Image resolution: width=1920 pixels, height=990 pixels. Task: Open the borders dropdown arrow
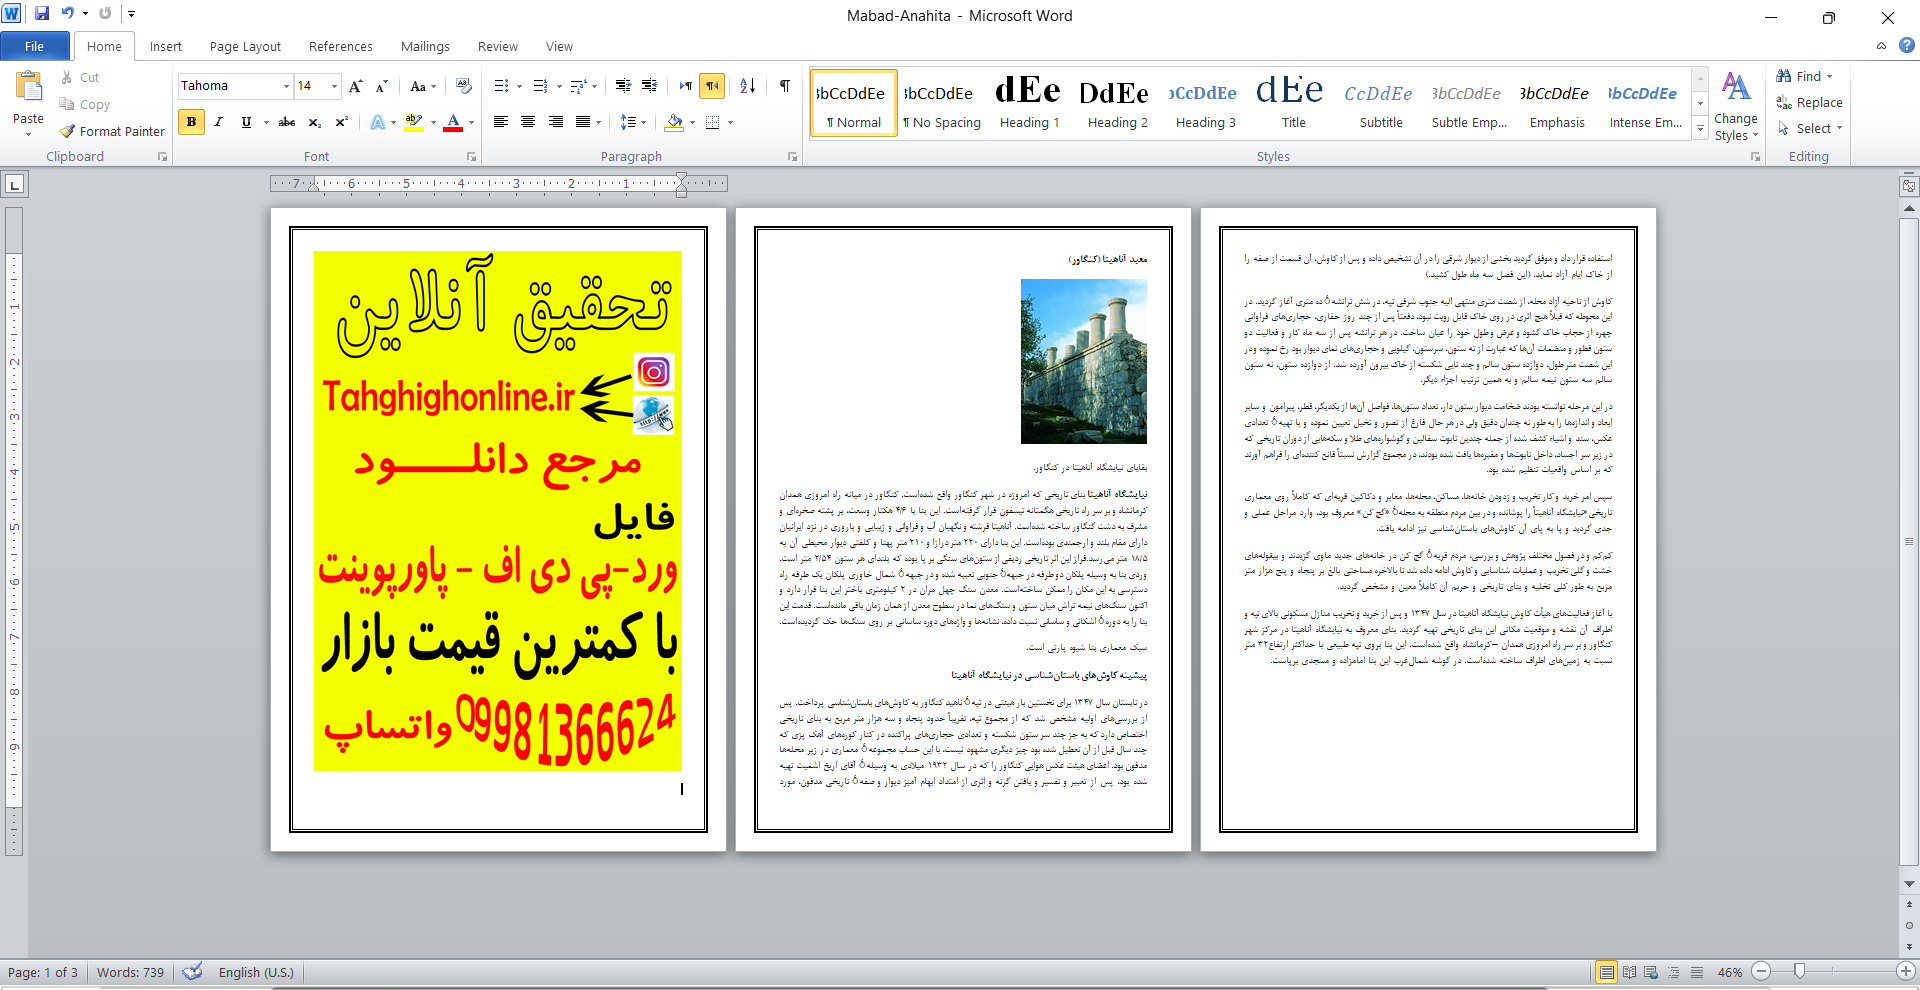point(730,122)
